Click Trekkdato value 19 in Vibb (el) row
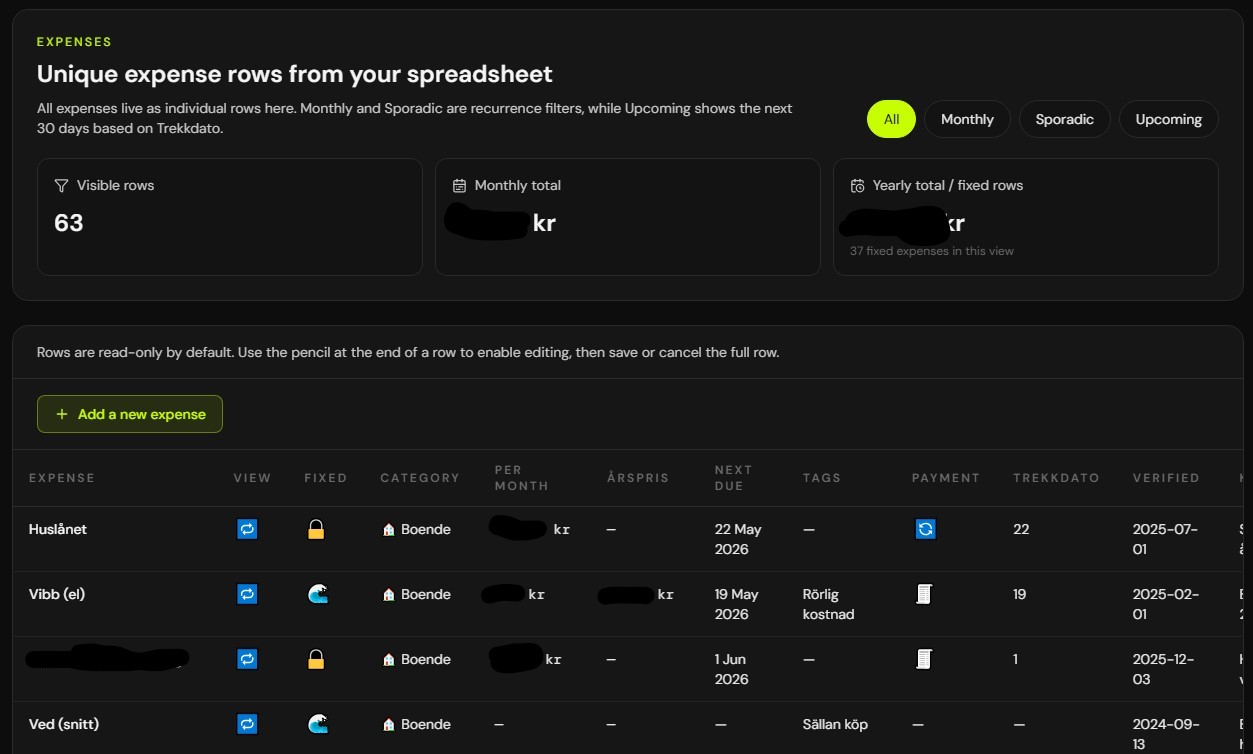 coord(1020,594)
